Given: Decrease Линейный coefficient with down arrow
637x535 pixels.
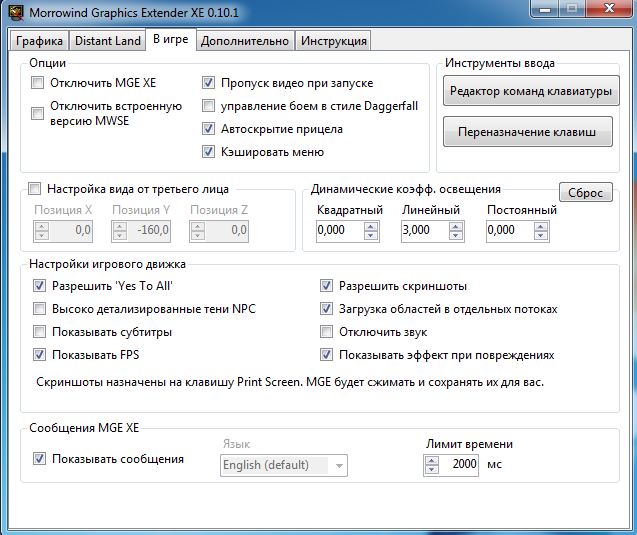Looking at the screenshot, I should (x=456, y=236).
